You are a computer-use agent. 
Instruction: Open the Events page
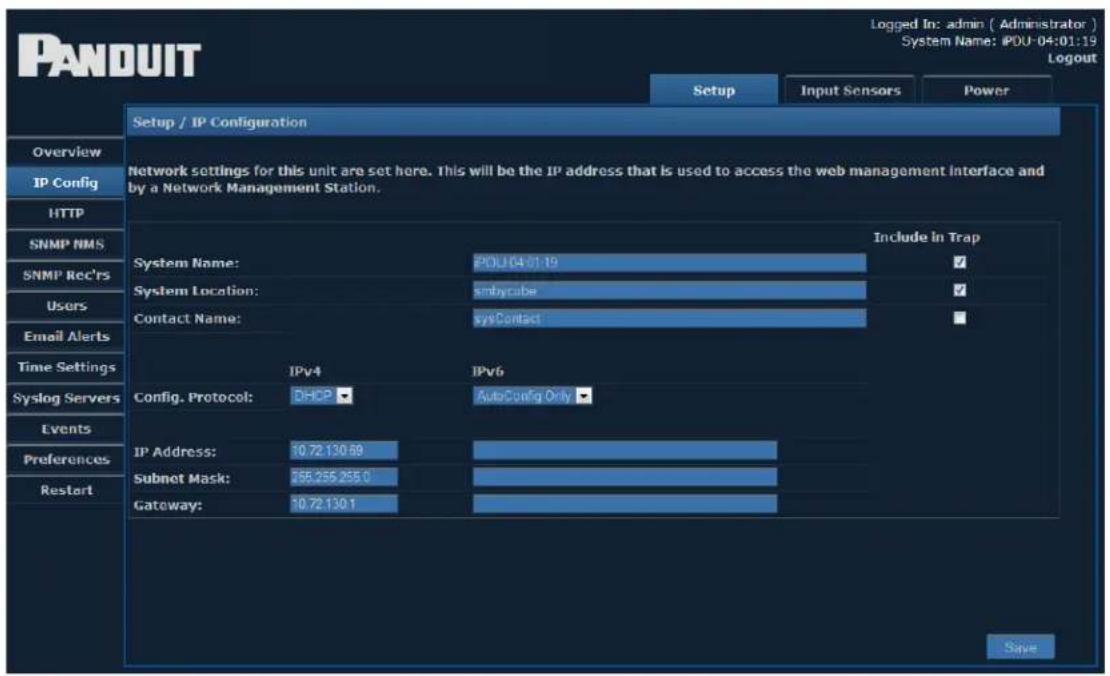[66, 428]
